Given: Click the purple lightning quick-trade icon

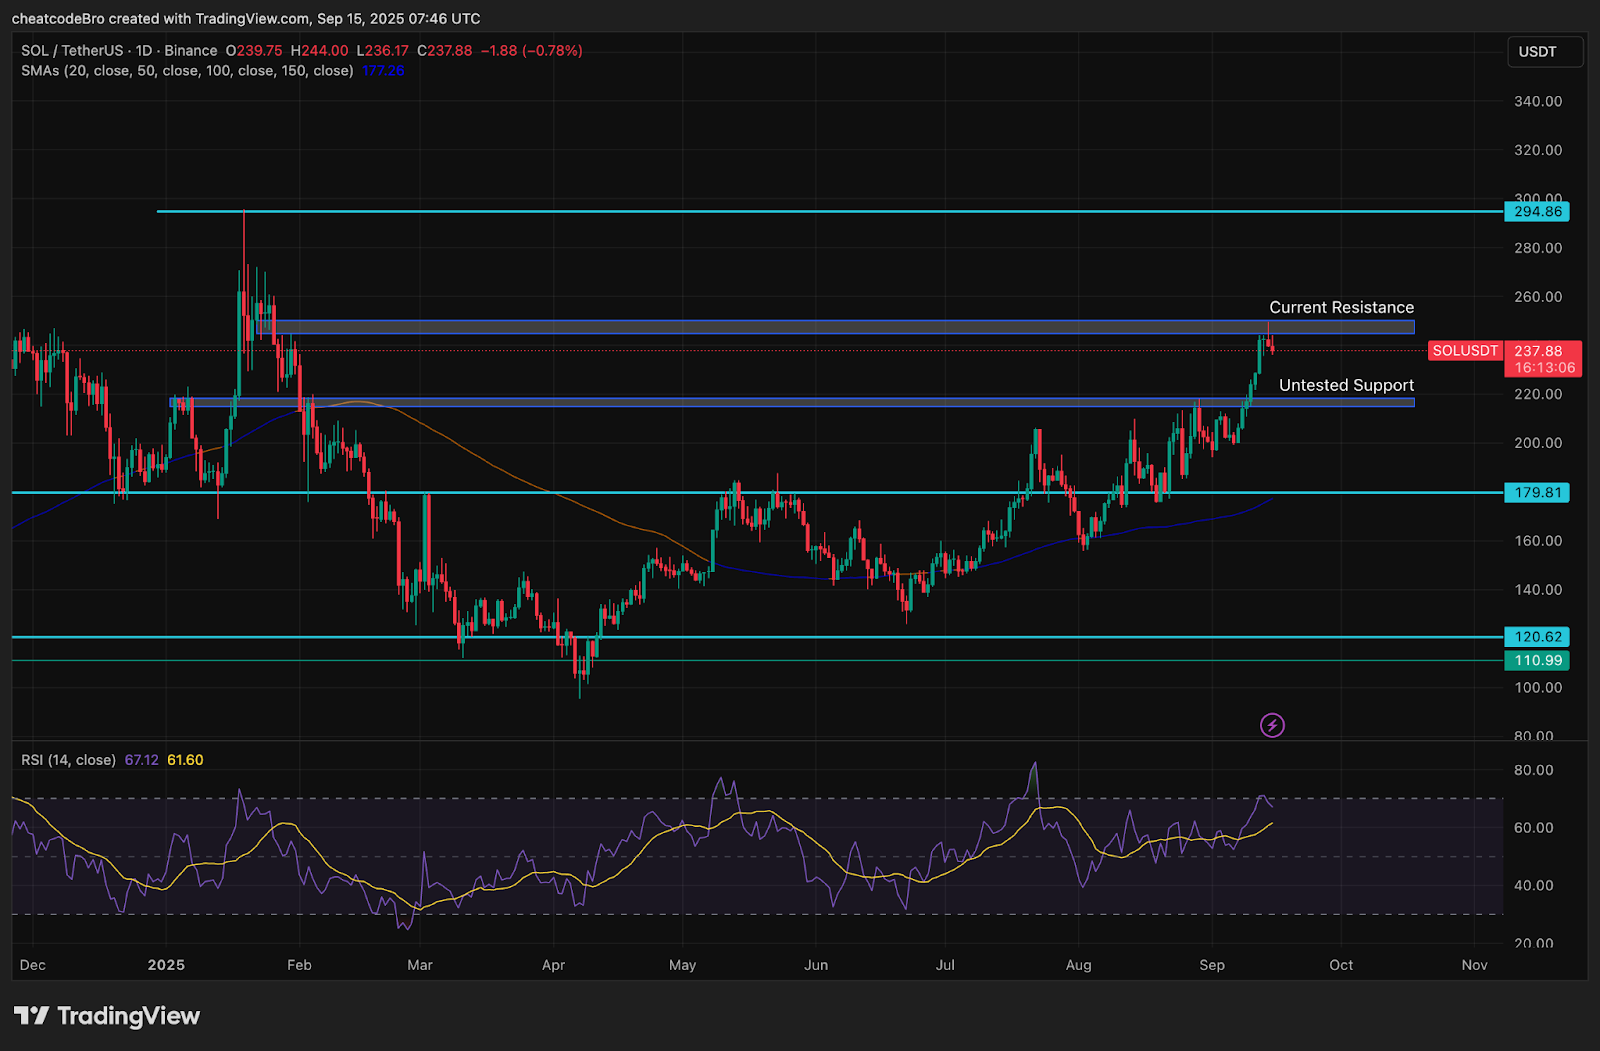Looking at the screenshot, I should point(1271,724).
